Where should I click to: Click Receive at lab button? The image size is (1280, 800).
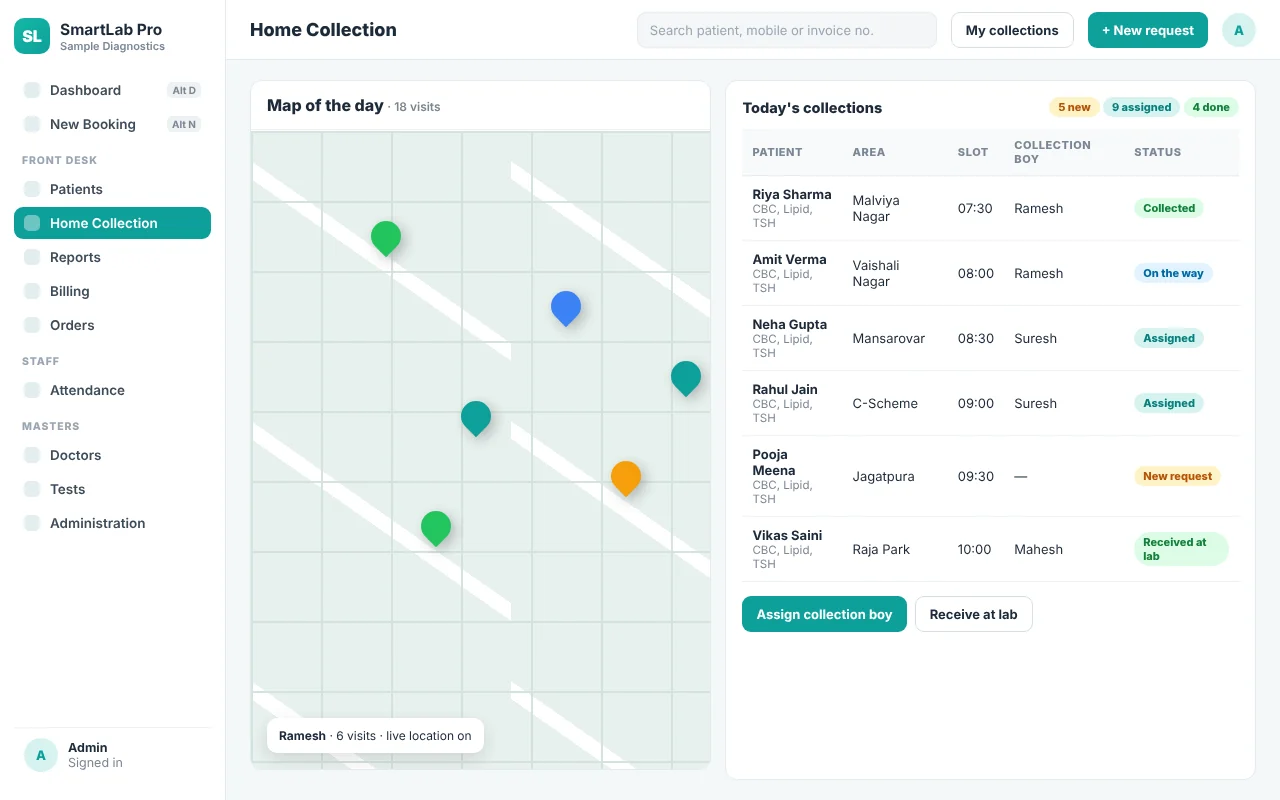coord(973,614)
